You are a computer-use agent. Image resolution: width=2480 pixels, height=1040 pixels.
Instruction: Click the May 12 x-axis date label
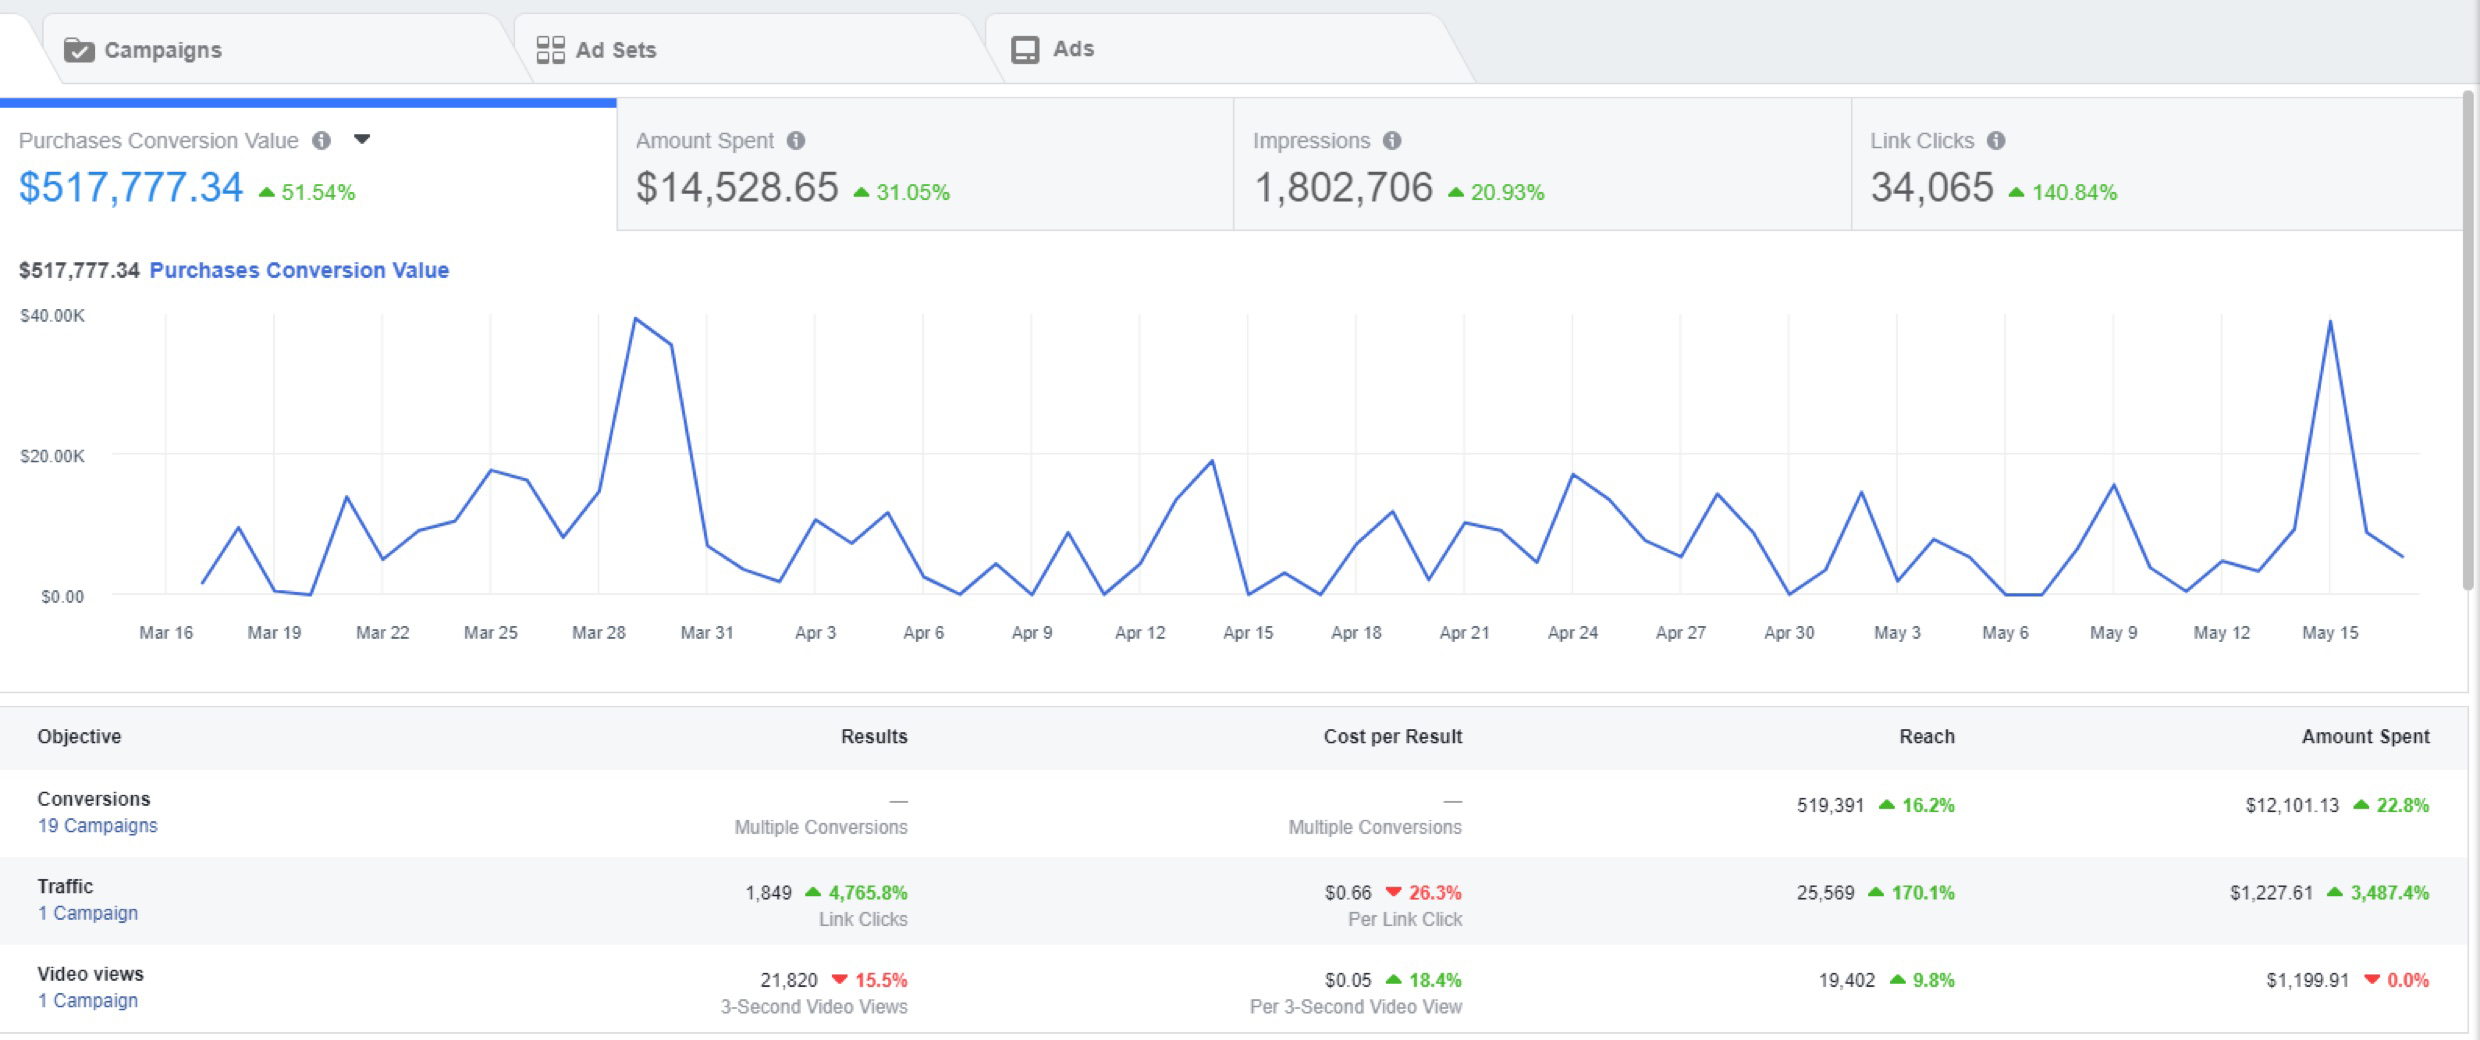coord(2221,633)
